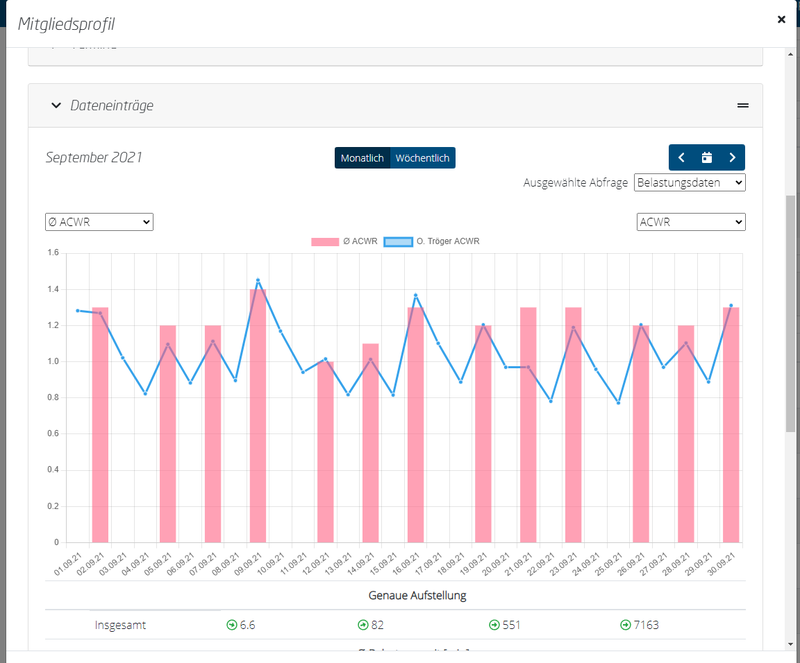Image resolution: width=800 pixels, height=663 pixels.
Task: Click the pink bar for 09.09.21
Action: pyautogui.click(x=258, y=416)
